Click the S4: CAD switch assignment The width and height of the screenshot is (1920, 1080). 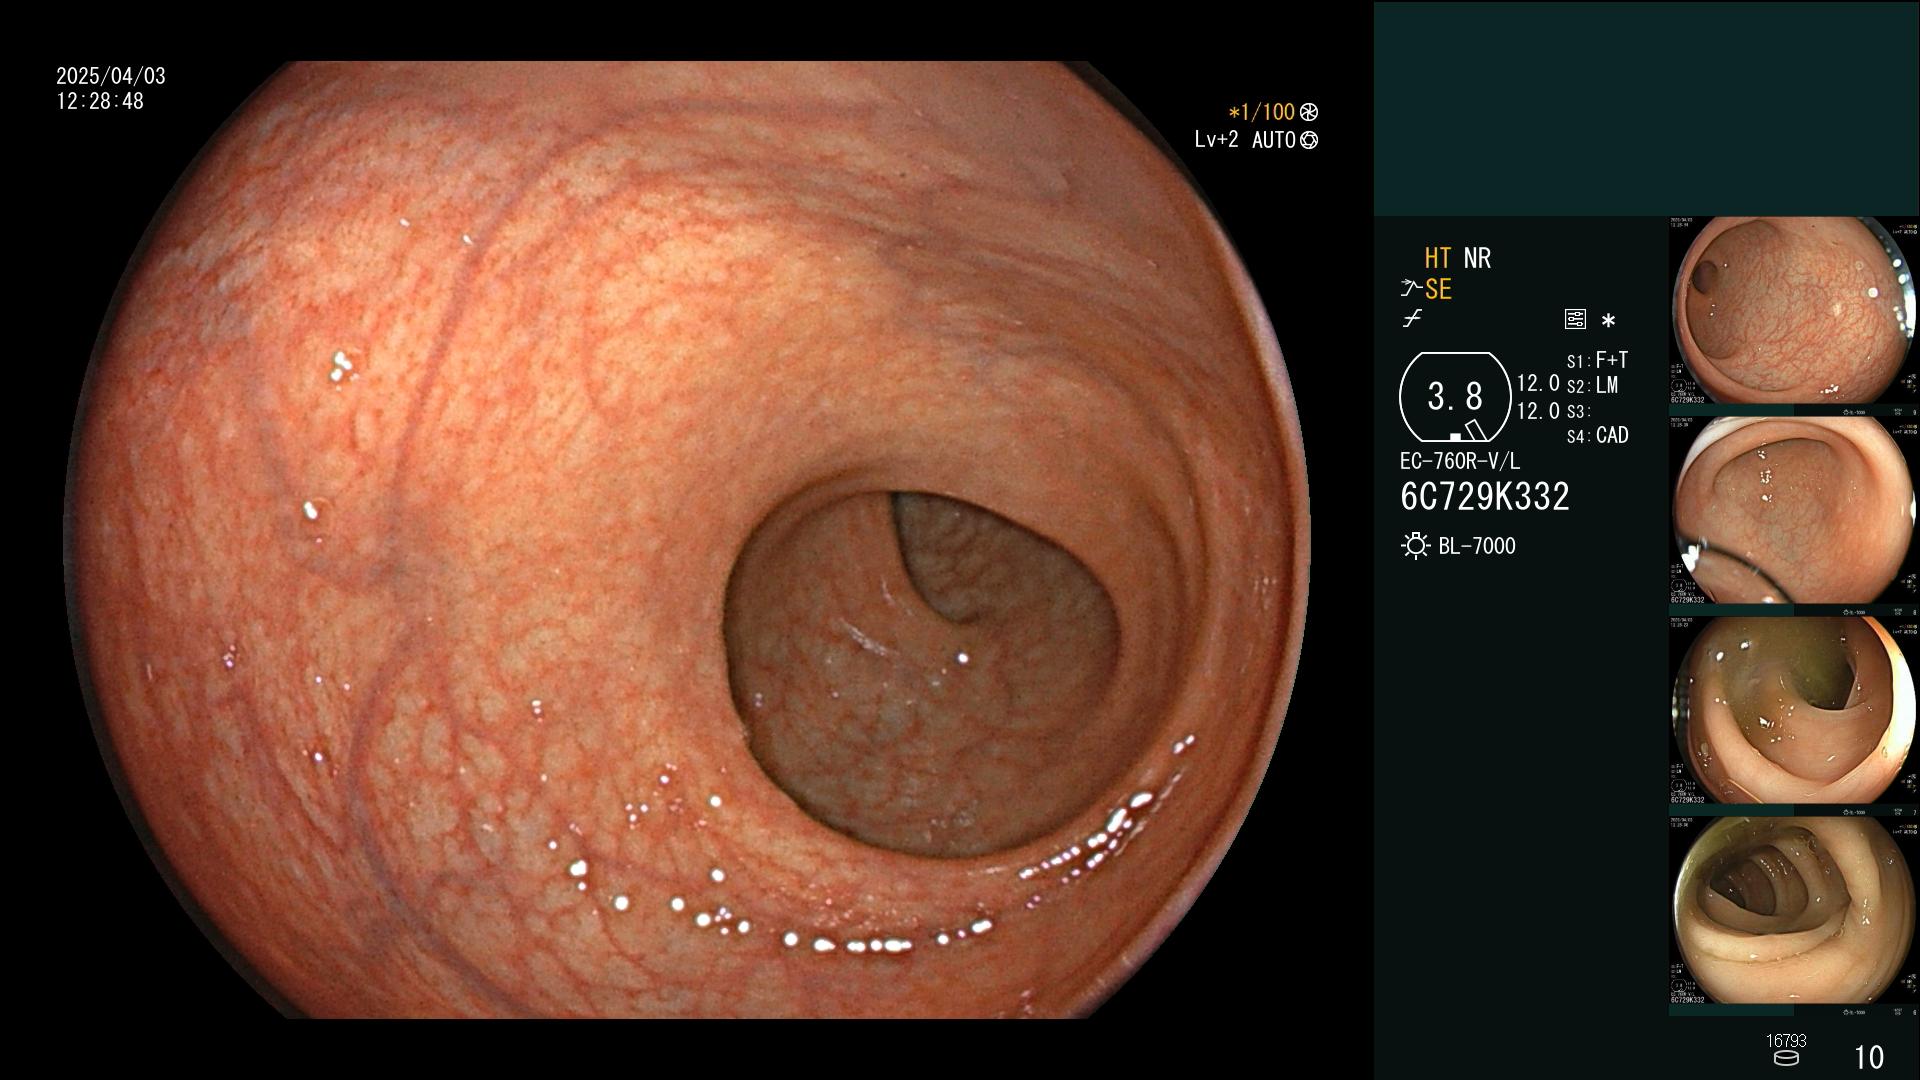point(1598,435)
